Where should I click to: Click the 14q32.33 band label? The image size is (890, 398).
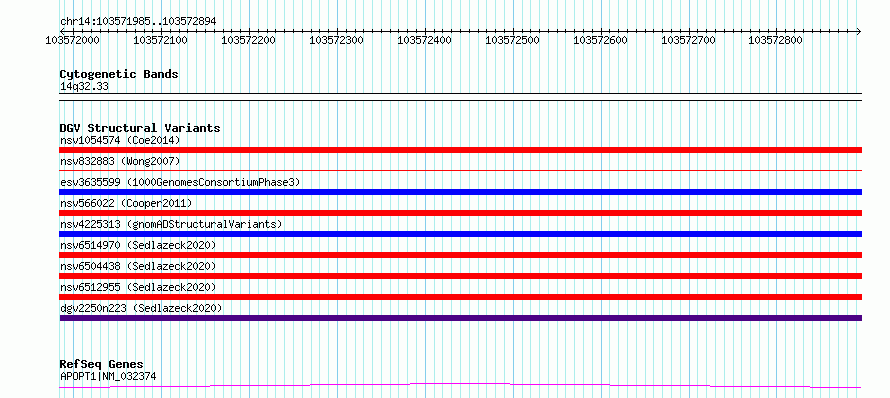click(x=84, y=87)
